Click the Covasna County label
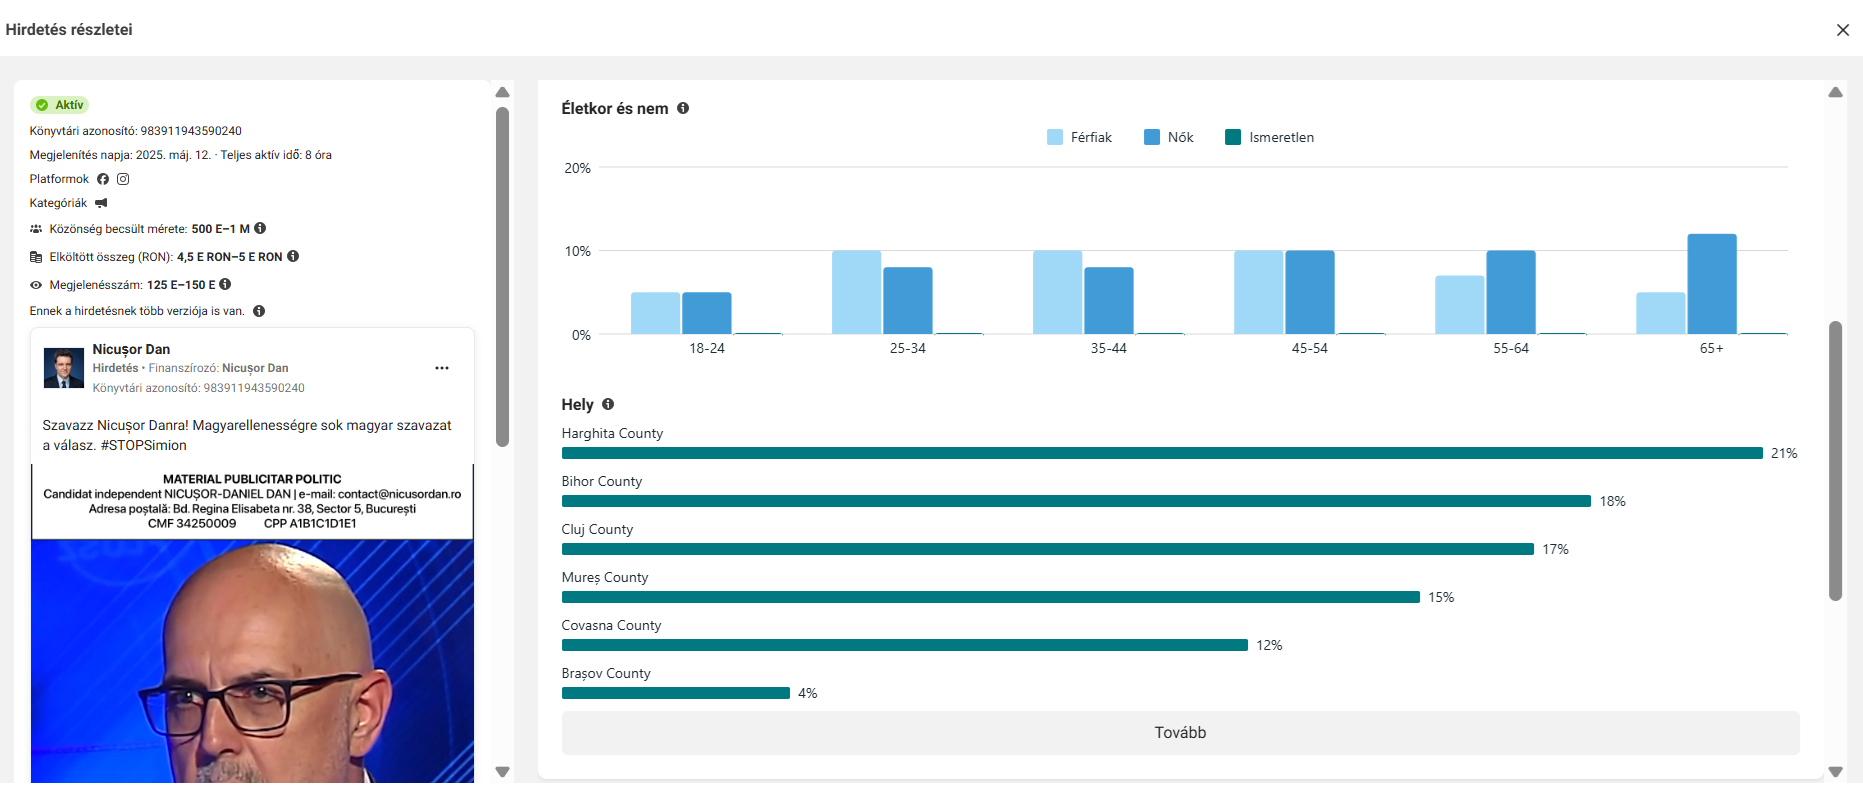Viewport: 1863px width, 795px height. click(x=611, y=625)
